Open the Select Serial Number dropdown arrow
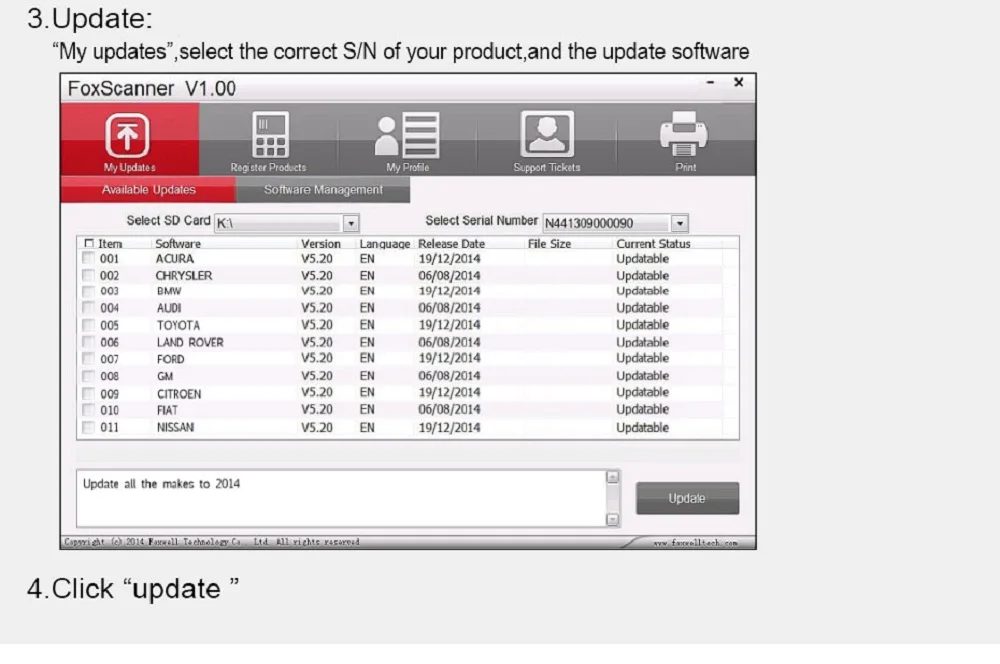 [x=680, y=223]
